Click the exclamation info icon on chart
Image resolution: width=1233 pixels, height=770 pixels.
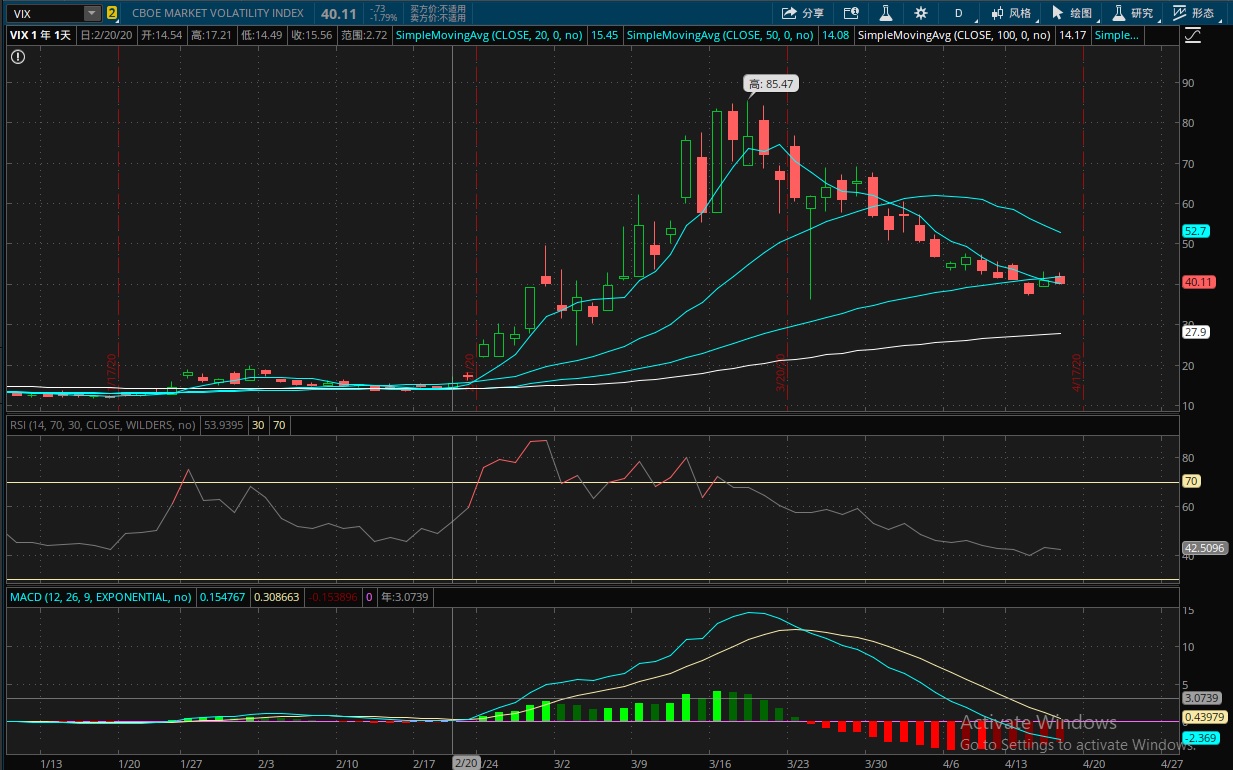pyautogui.click(x=17, y=57)
